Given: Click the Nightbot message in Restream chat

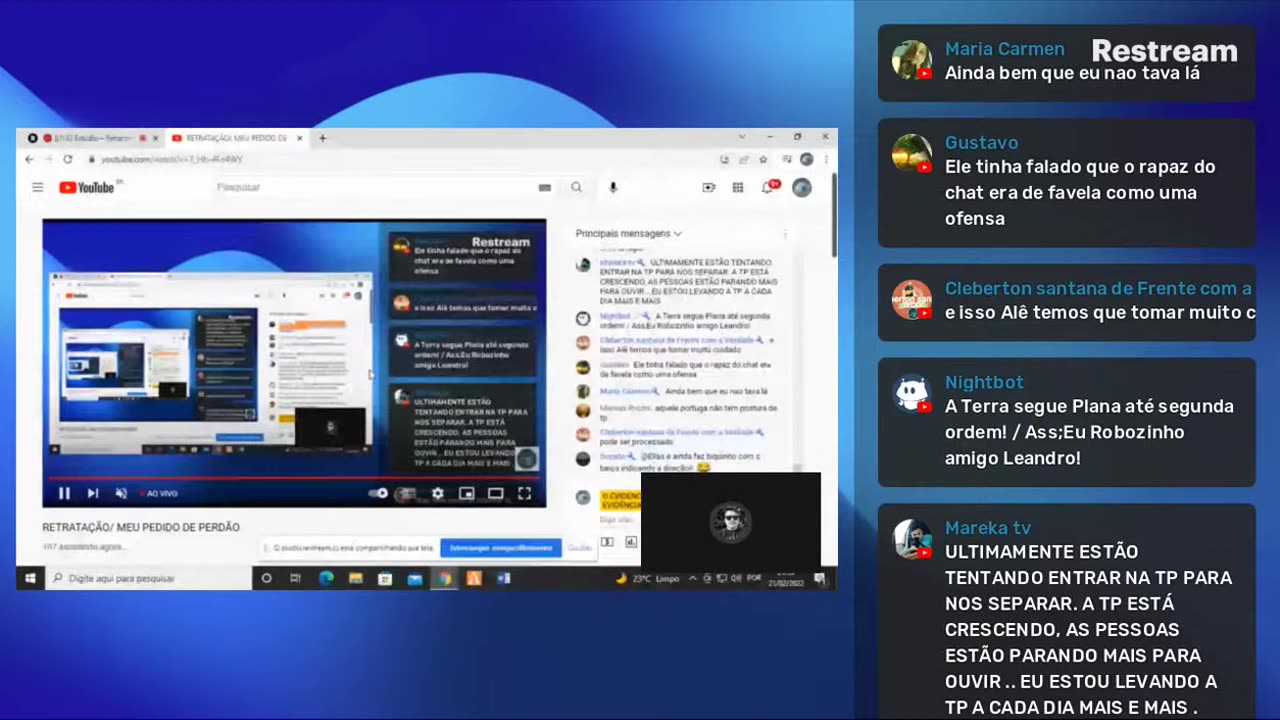Looking at the screenshot, I should click(x=1066, y=422).
